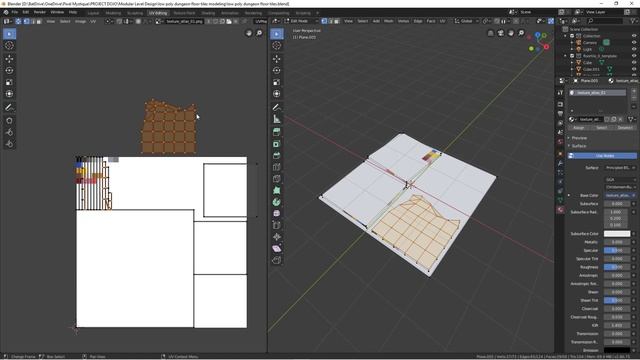
Task: Click the Base Color texture link field
Action: 618,196
